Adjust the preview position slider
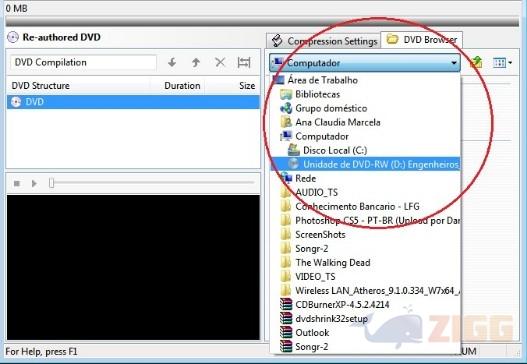The width and height of the screenshot is (527, 364). click(x=51, y=183)
